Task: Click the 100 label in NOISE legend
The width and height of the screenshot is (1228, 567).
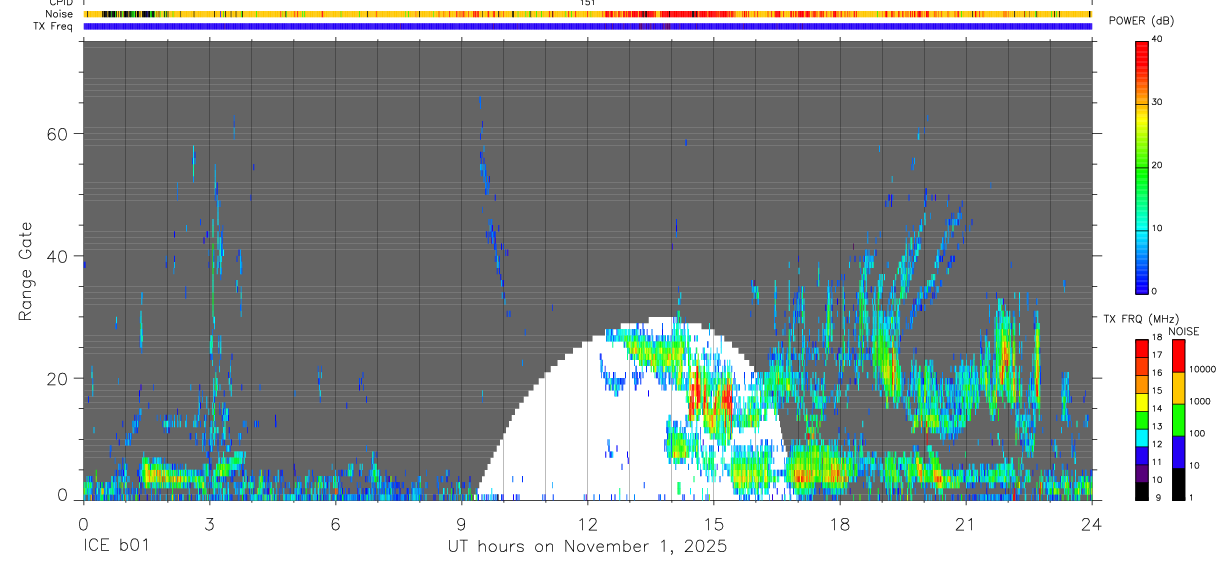Action: (x=1196, y=433)
